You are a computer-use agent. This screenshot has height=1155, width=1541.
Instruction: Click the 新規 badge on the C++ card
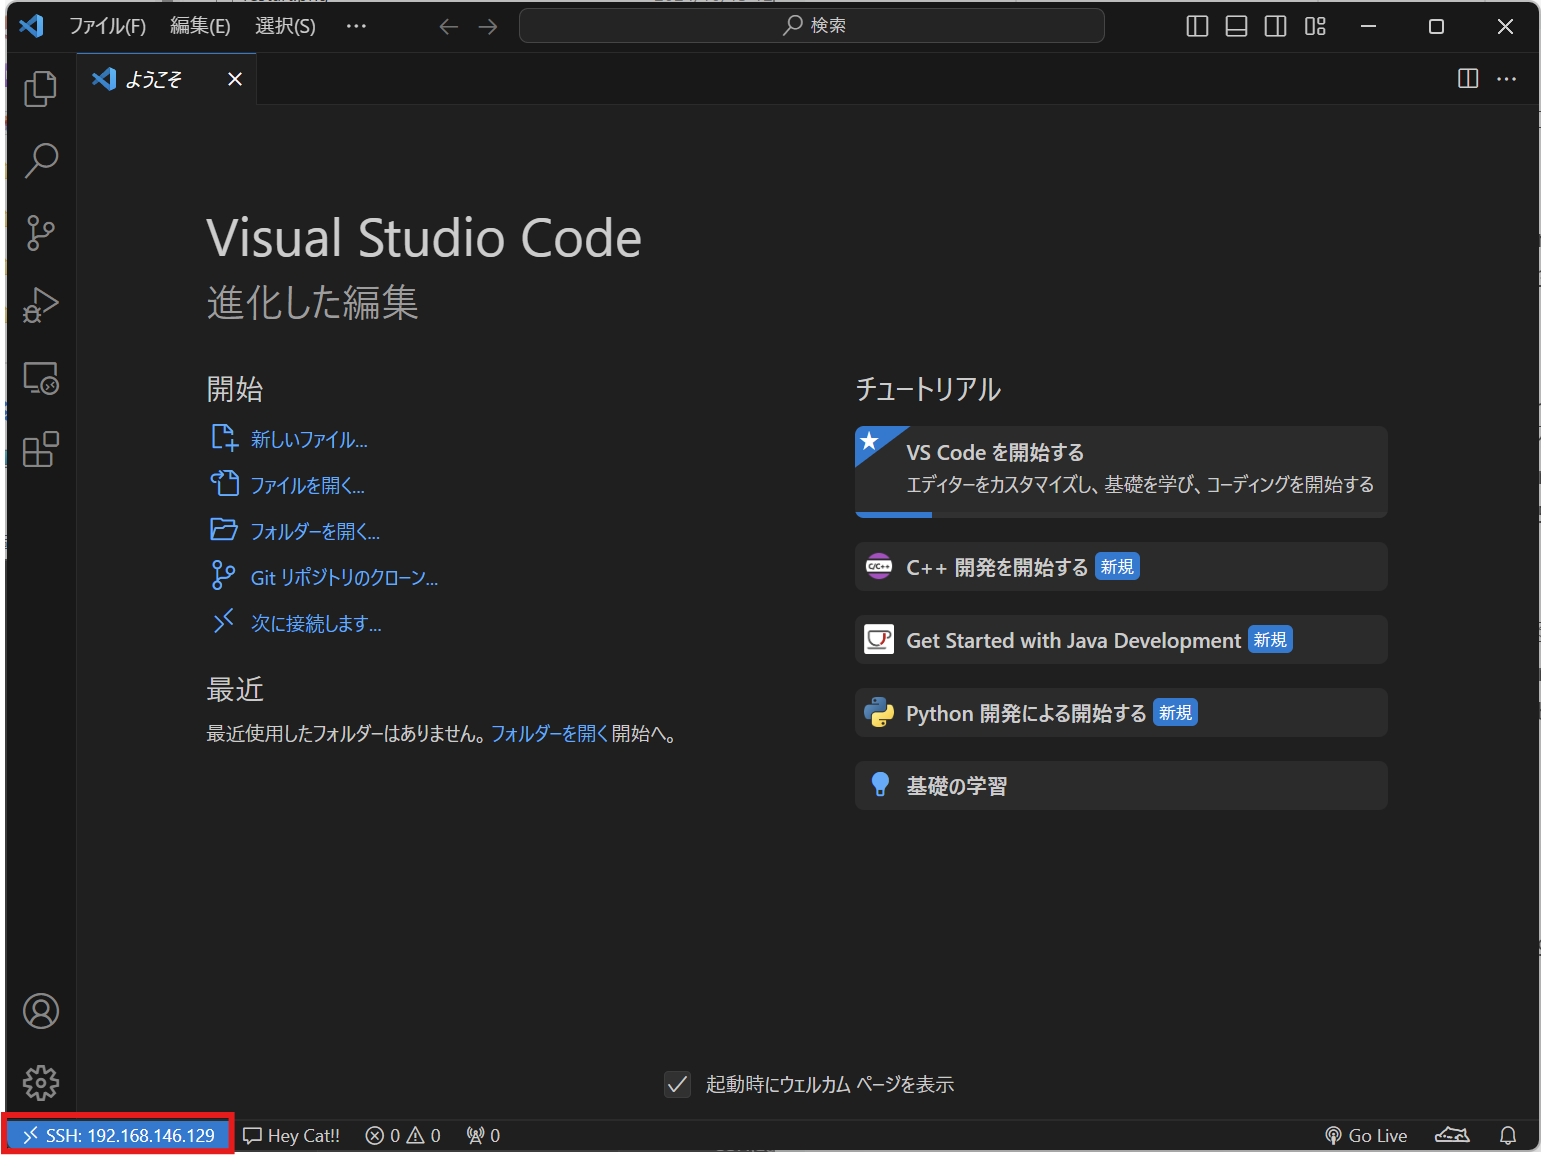[x=1117, y=567]
